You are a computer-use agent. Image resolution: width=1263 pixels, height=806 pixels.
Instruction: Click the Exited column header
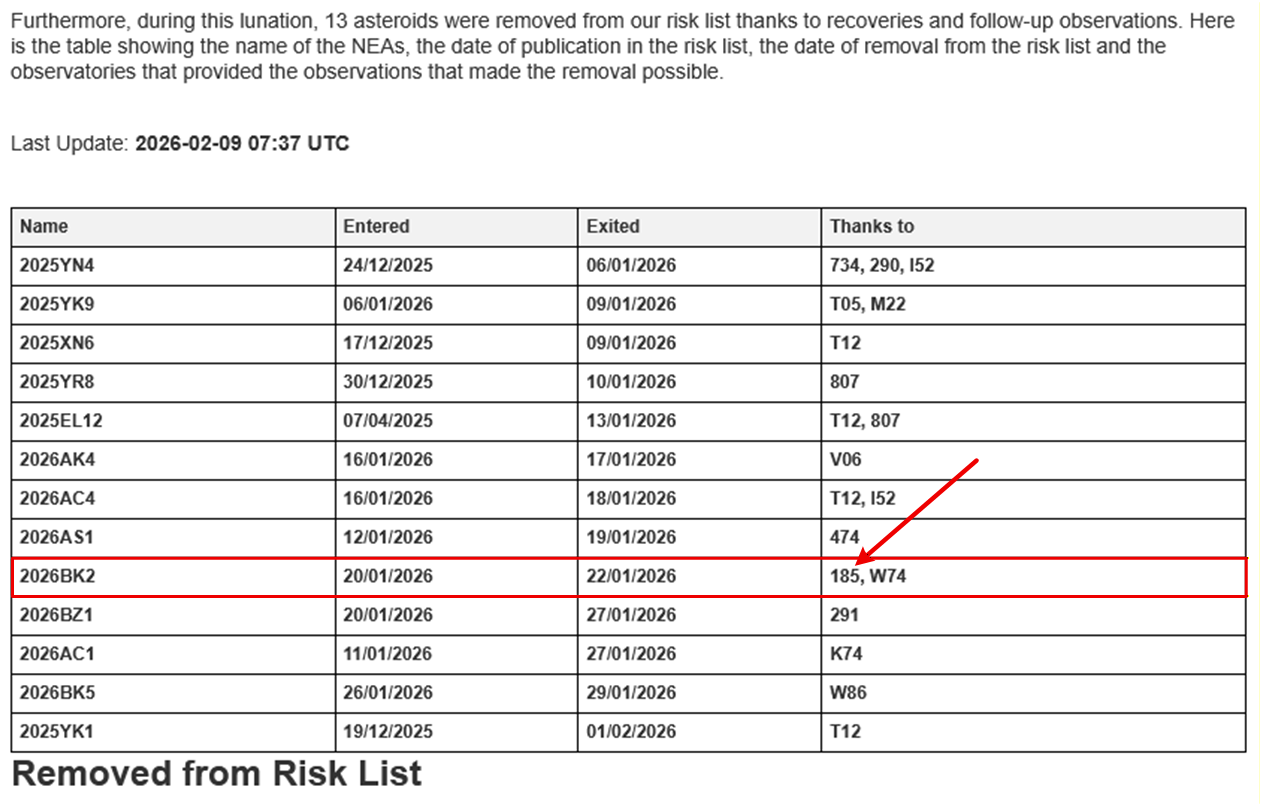click(613, 226)
